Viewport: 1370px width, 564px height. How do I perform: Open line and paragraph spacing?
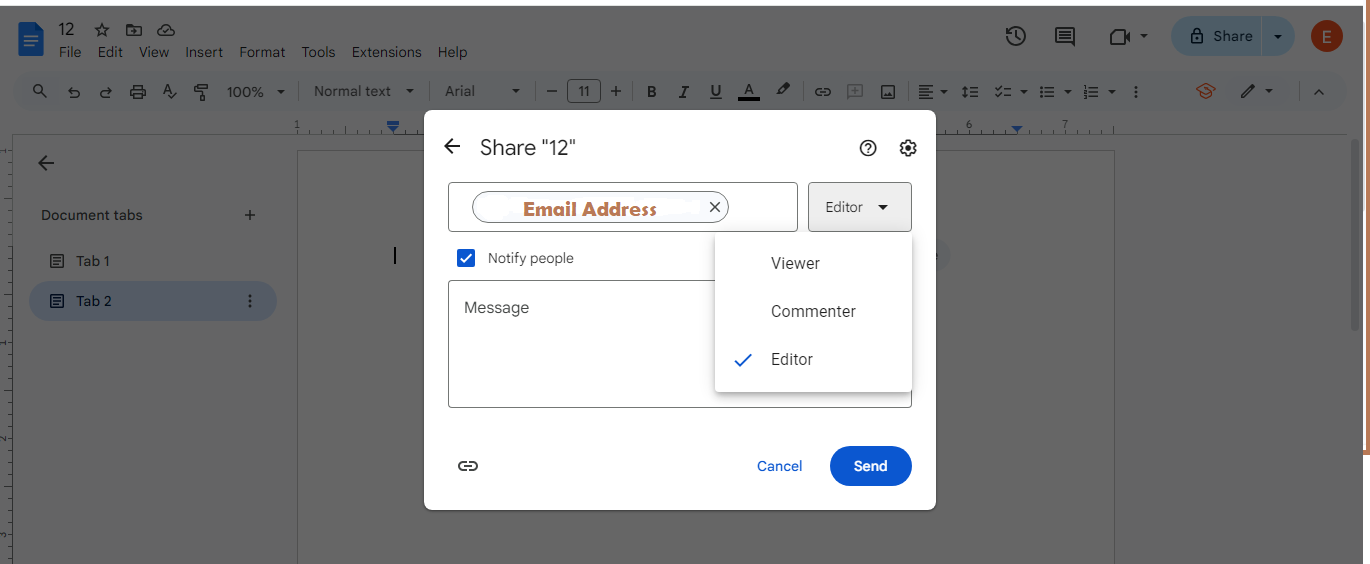pyautogui.click(x=969, y=92)
